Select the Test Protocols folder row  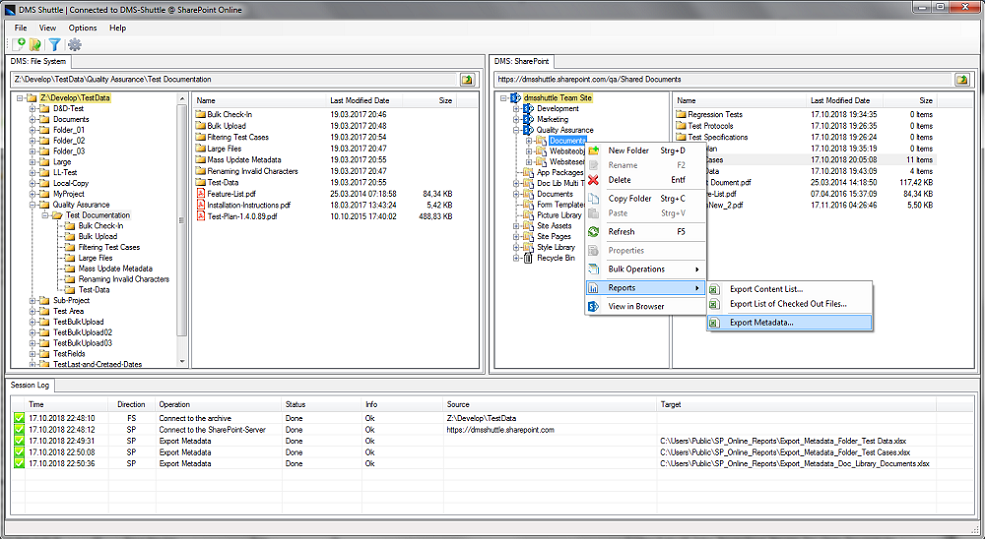tap(806, 126)
